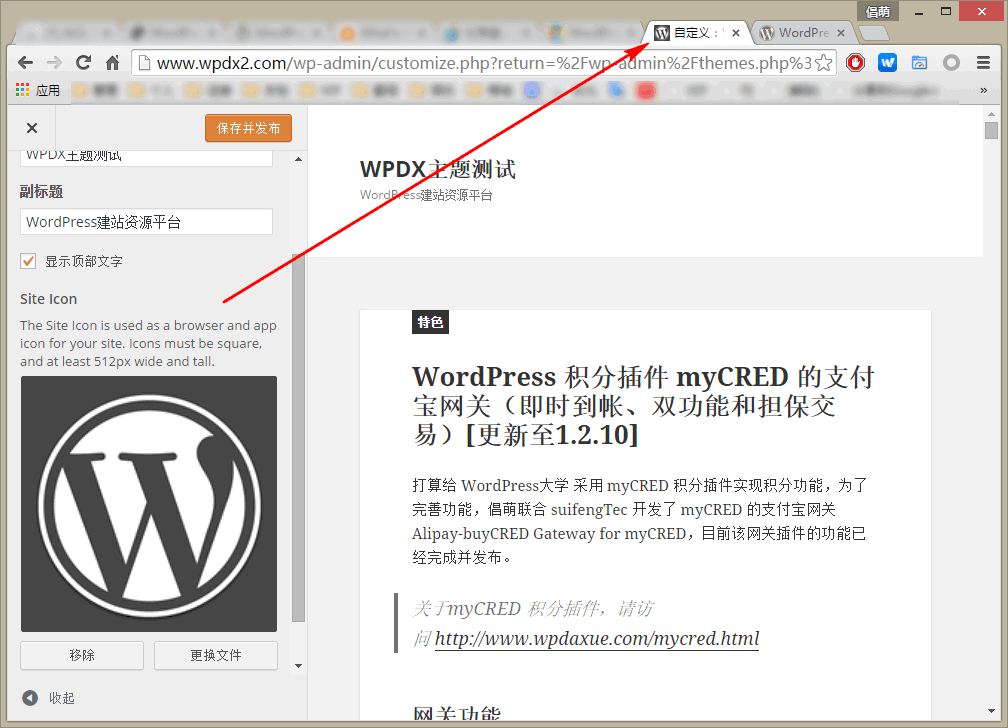Close the WordPre tab
The width and height of the screenshot is (1008, 728).
point(841,33)
